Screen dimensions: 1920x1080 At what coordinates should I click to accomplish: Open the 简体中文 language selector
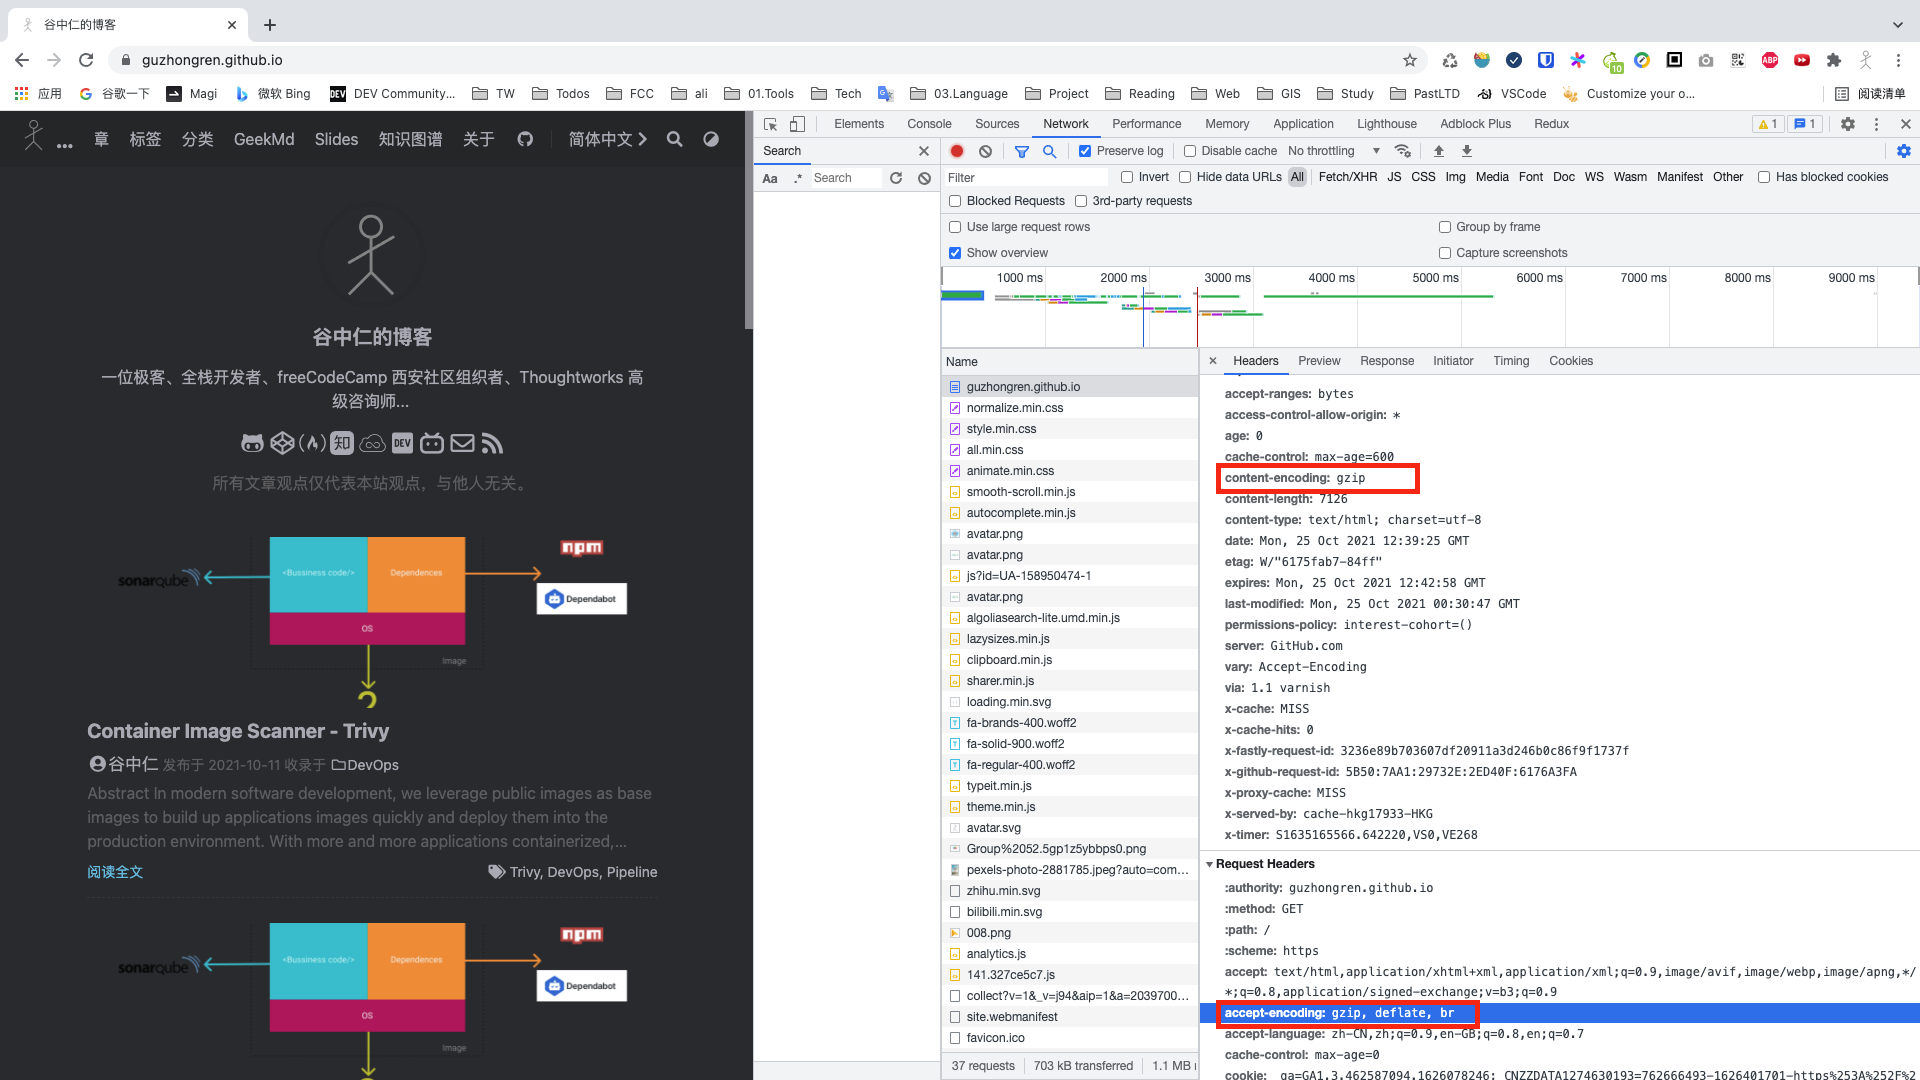[607, 139]
